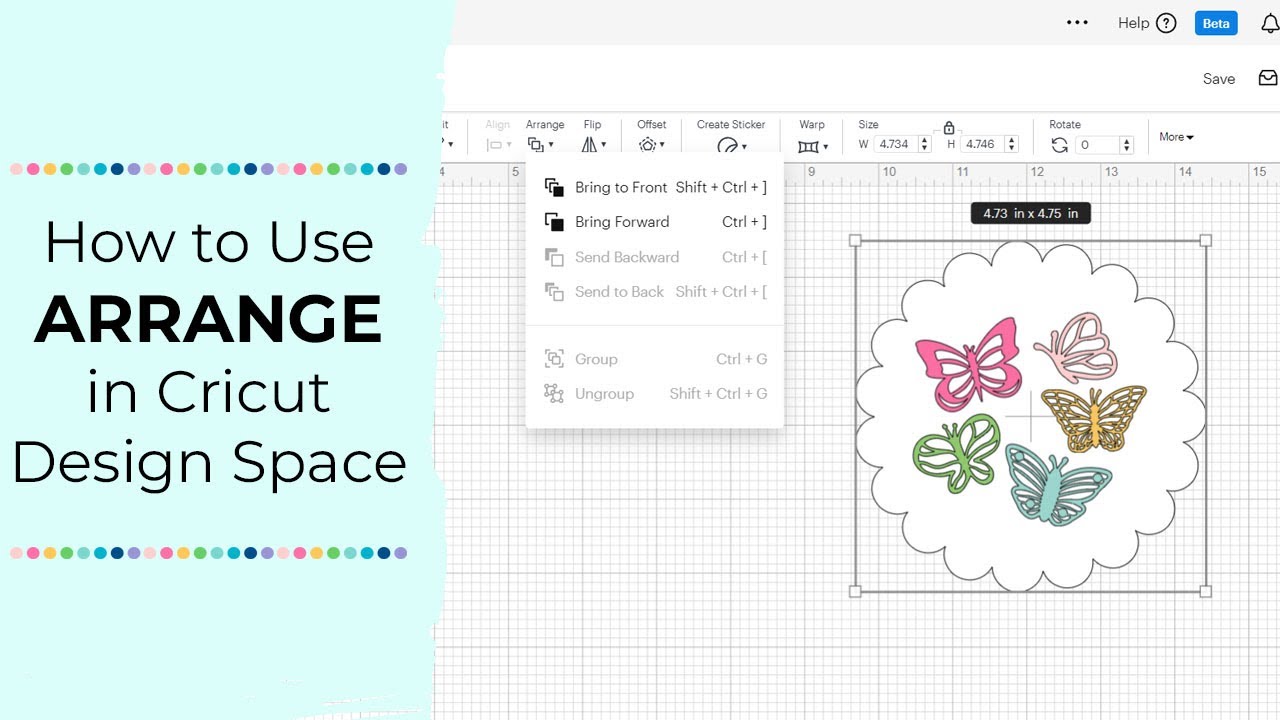
Task: Click the mail icon next to Save
Action: [1268, 78]
